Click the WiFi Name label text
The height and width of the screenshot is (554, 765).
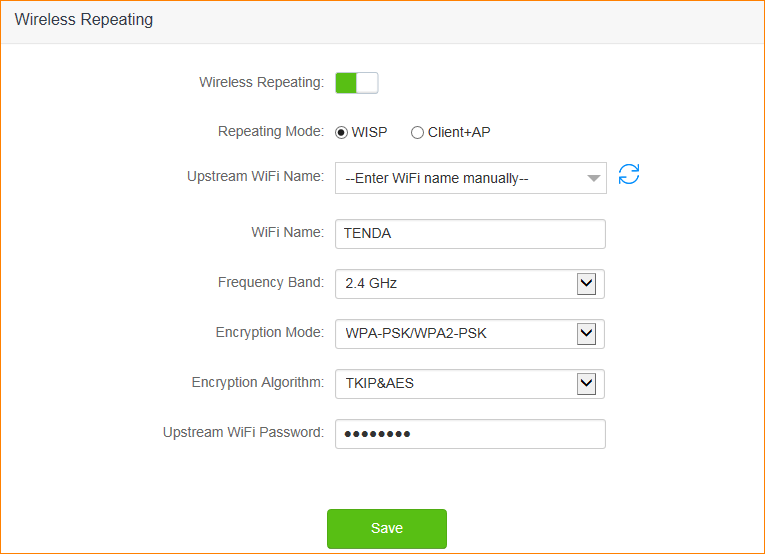pos(287,233)
